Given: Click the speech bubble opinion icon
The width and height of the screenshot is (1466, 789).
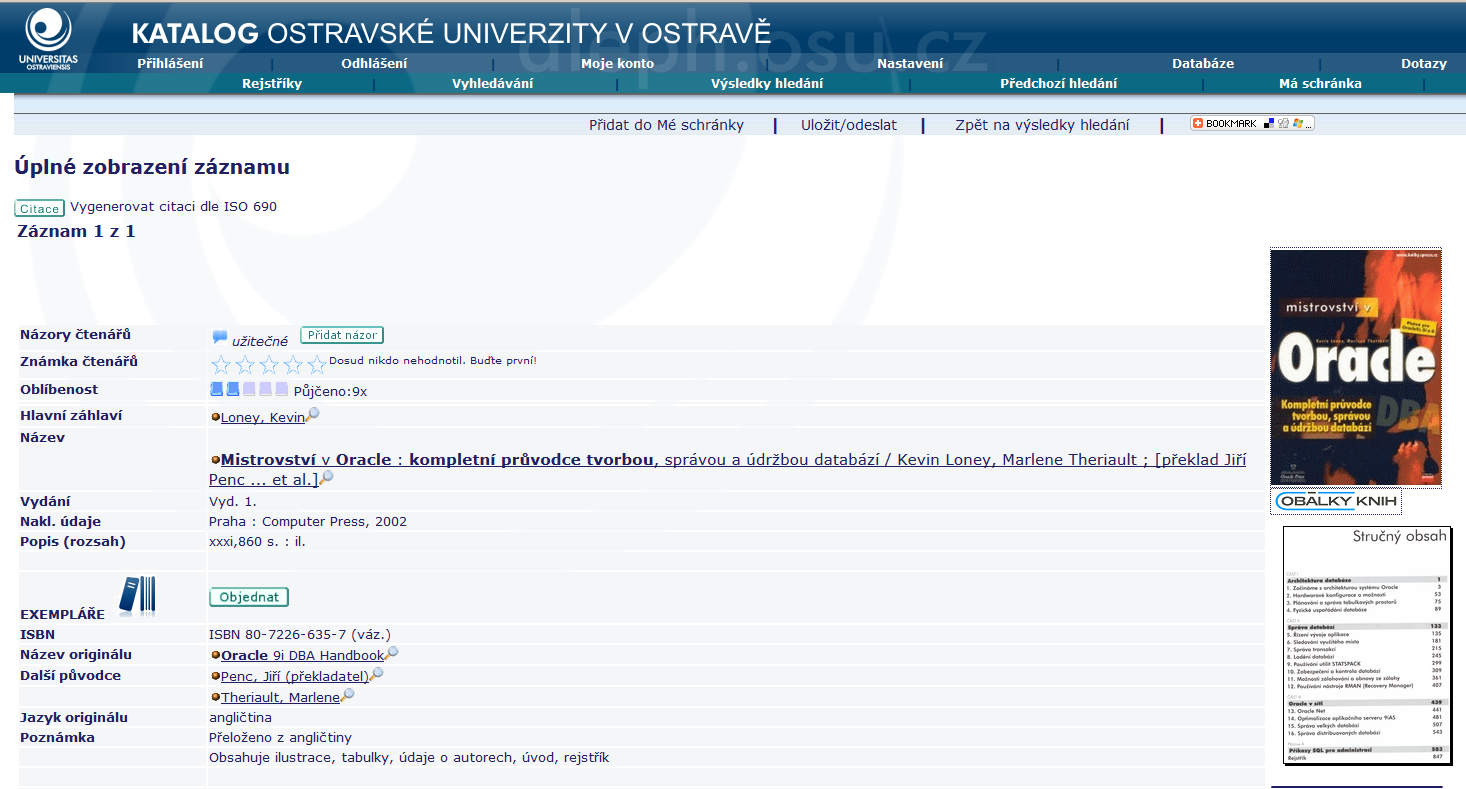Looking at the screenshot, I should 220,338.
